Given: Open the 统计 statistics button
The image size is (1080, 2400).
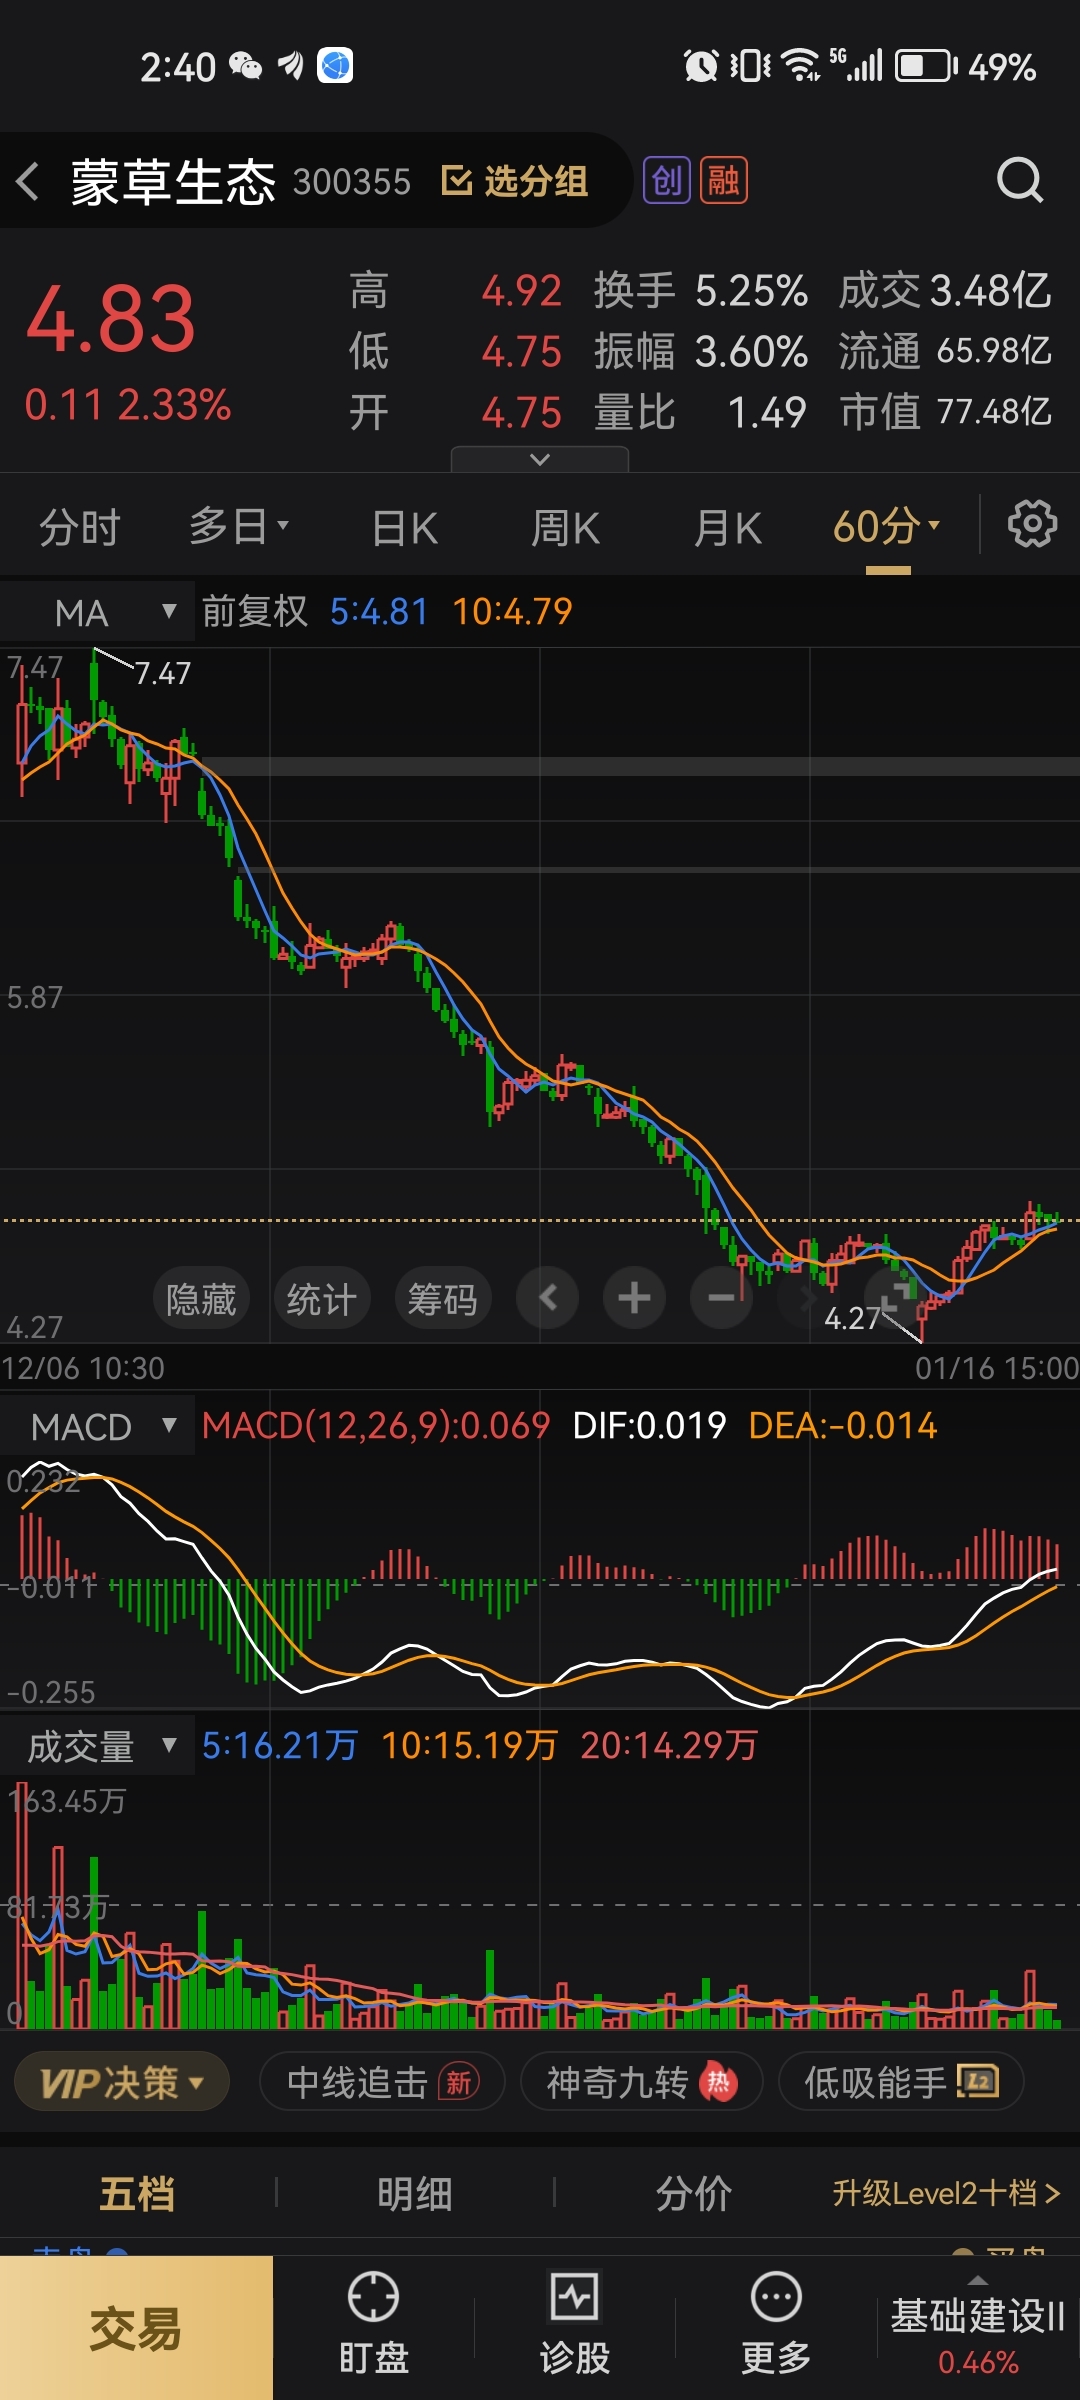Looking at the screenshot, I should coord(322,1299).
